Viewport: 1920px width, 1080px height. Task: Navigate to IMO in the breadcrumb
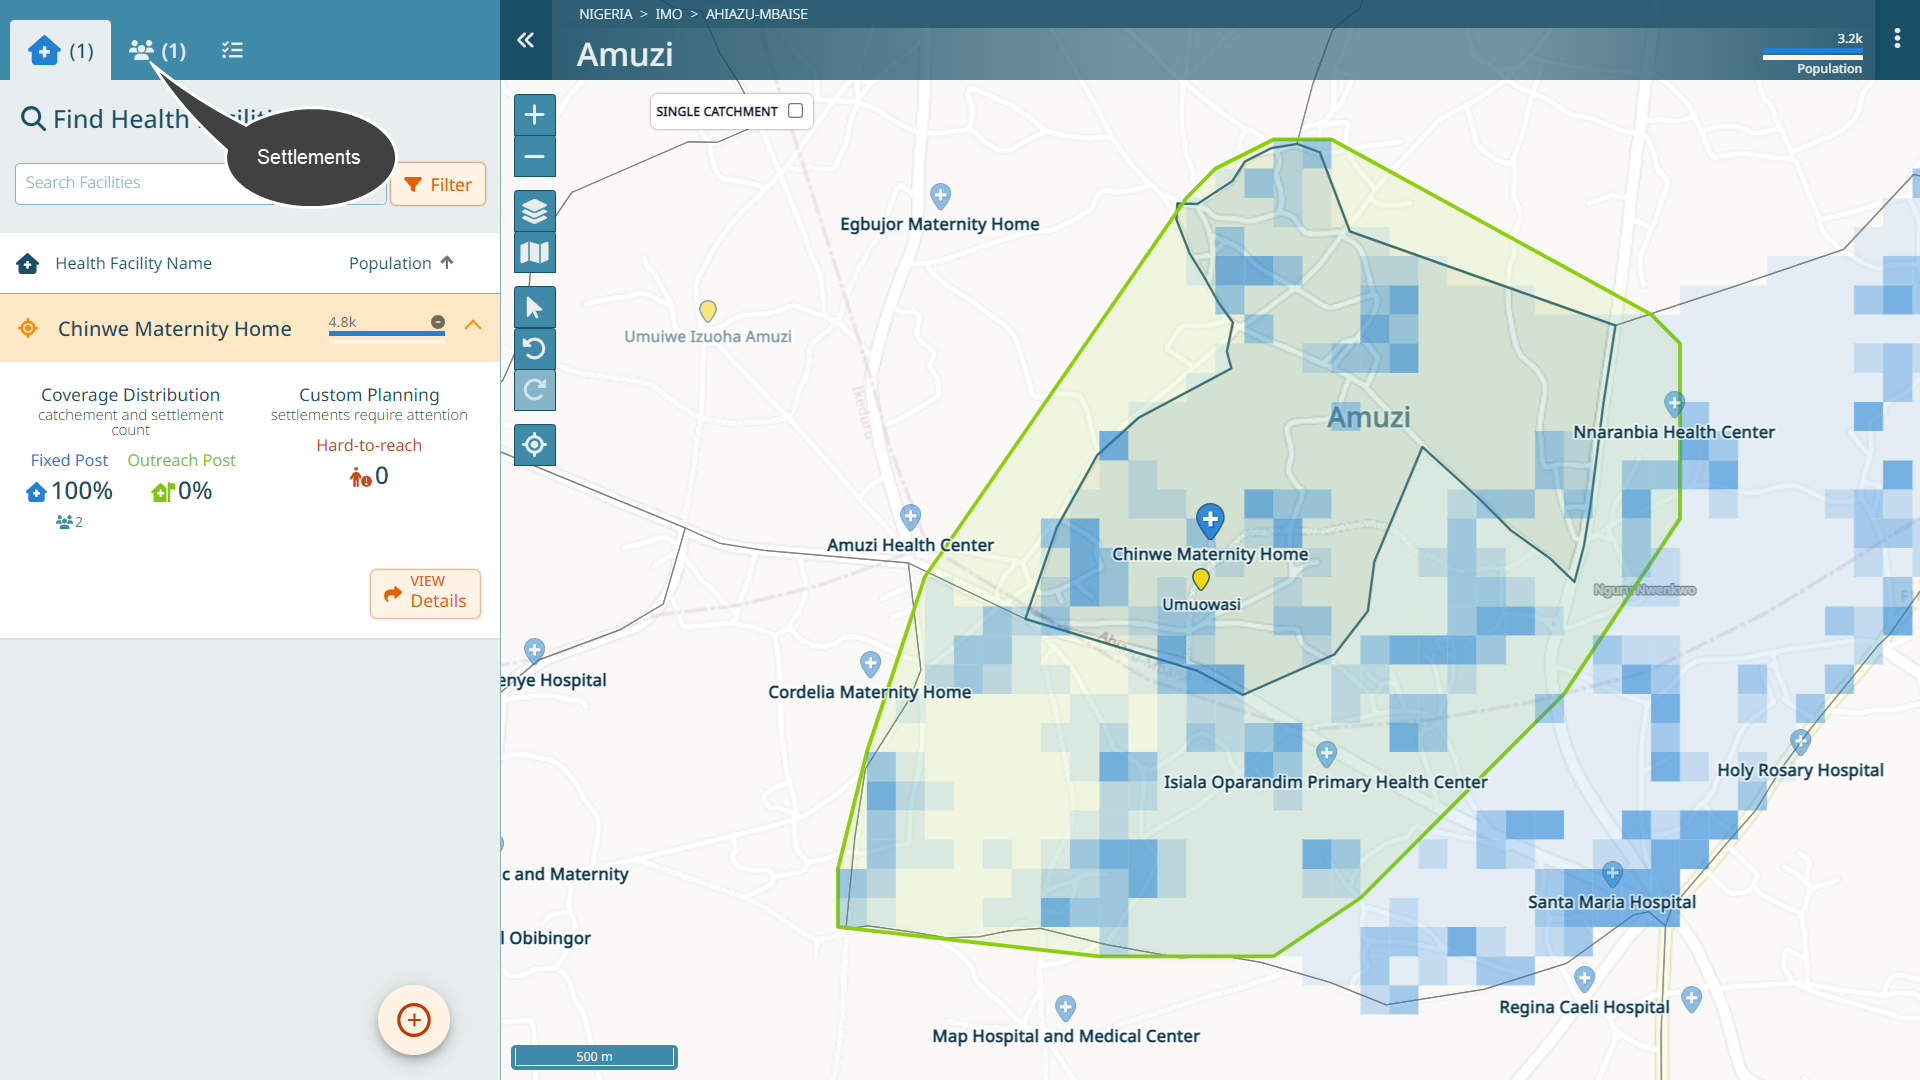[668, 14]
